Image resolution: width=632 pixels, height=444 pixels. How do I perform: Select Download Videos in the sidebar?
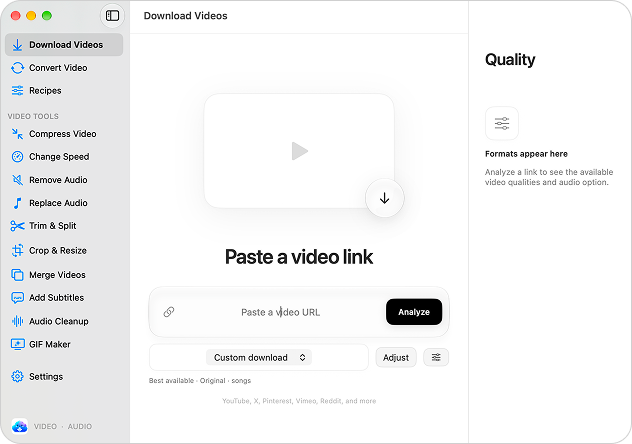coord(64,45)
